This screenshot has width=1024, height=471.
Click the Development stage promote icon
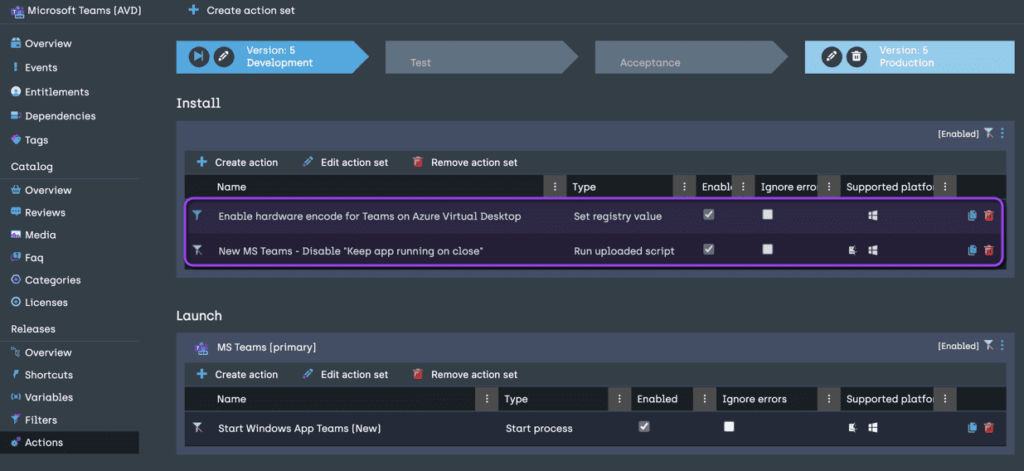(199, 56)
